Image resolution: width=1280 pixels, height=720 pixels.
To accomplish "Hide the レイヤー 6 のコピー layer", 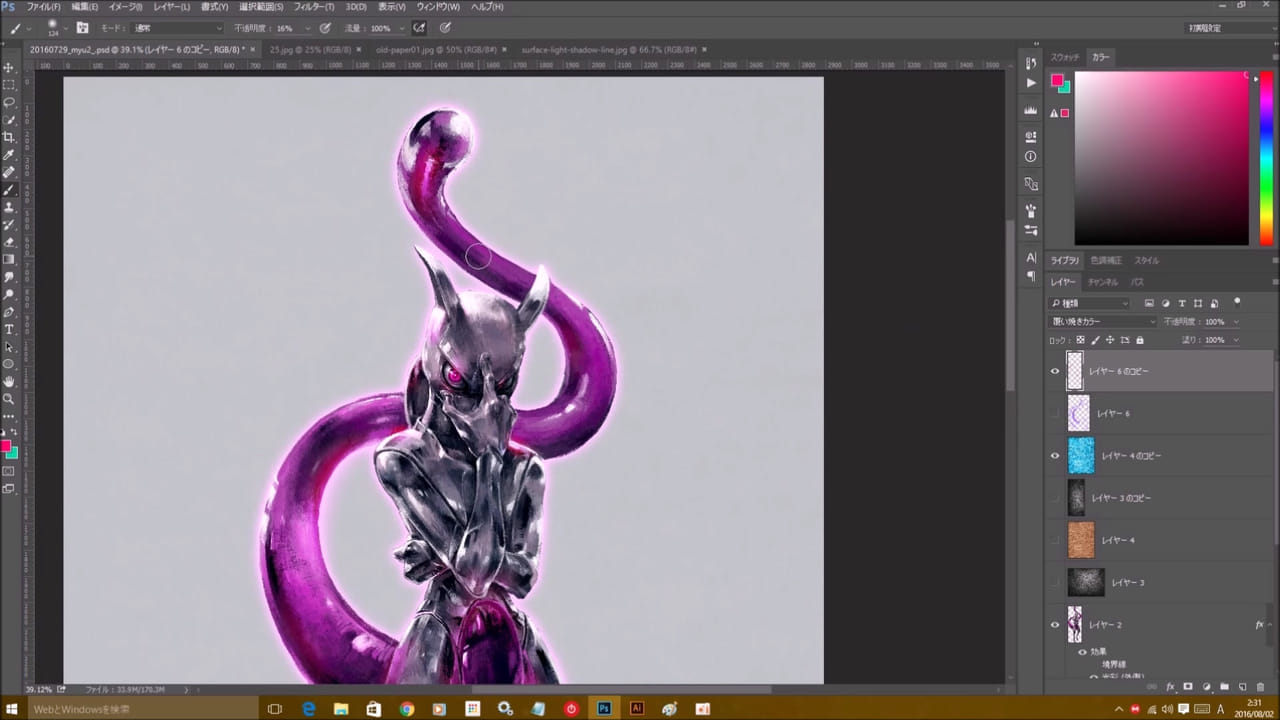I will 1054,371.
